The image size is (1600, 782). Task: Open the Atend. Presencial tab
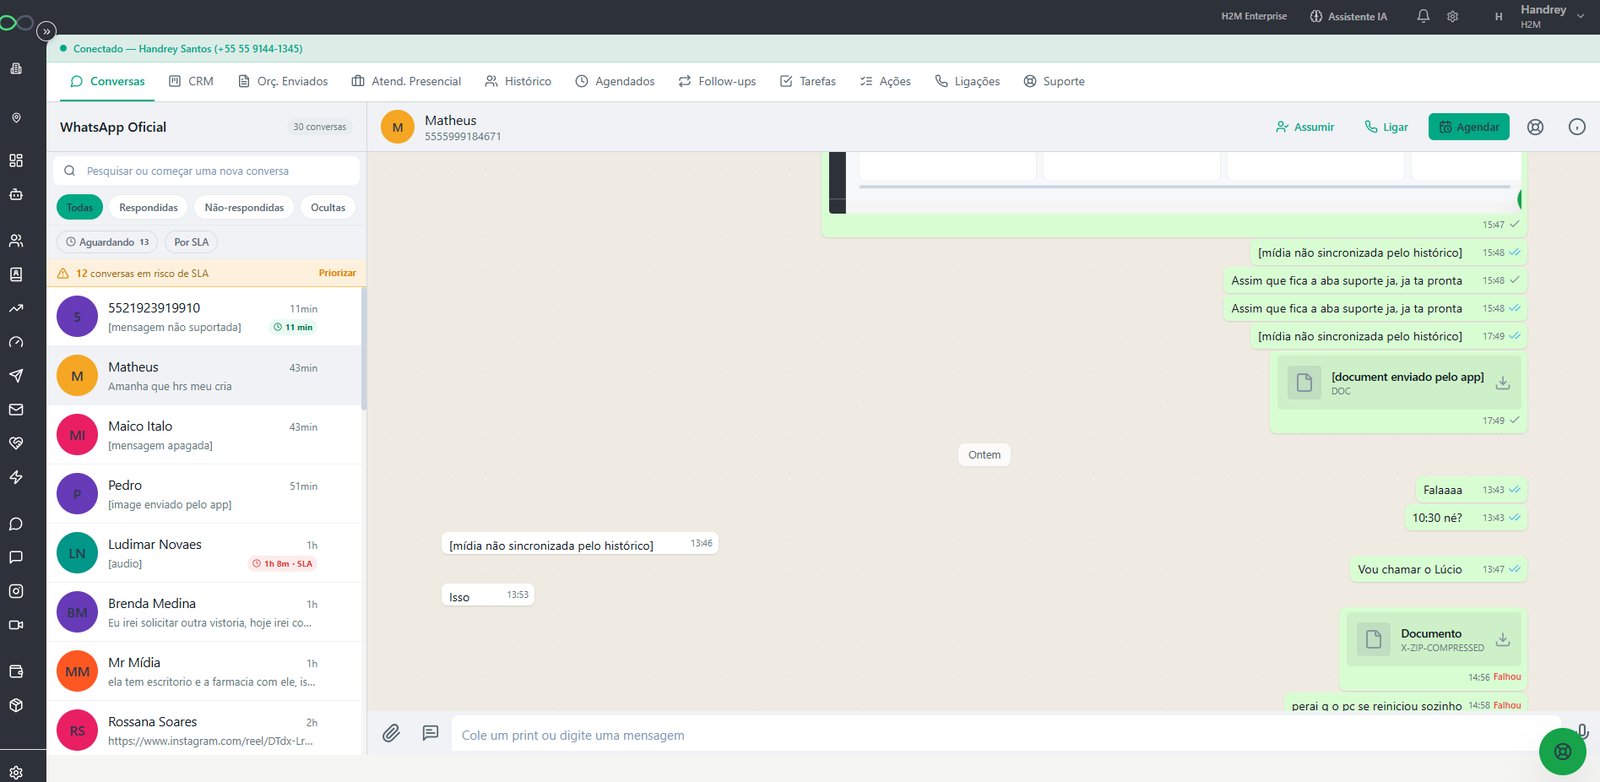406,81
